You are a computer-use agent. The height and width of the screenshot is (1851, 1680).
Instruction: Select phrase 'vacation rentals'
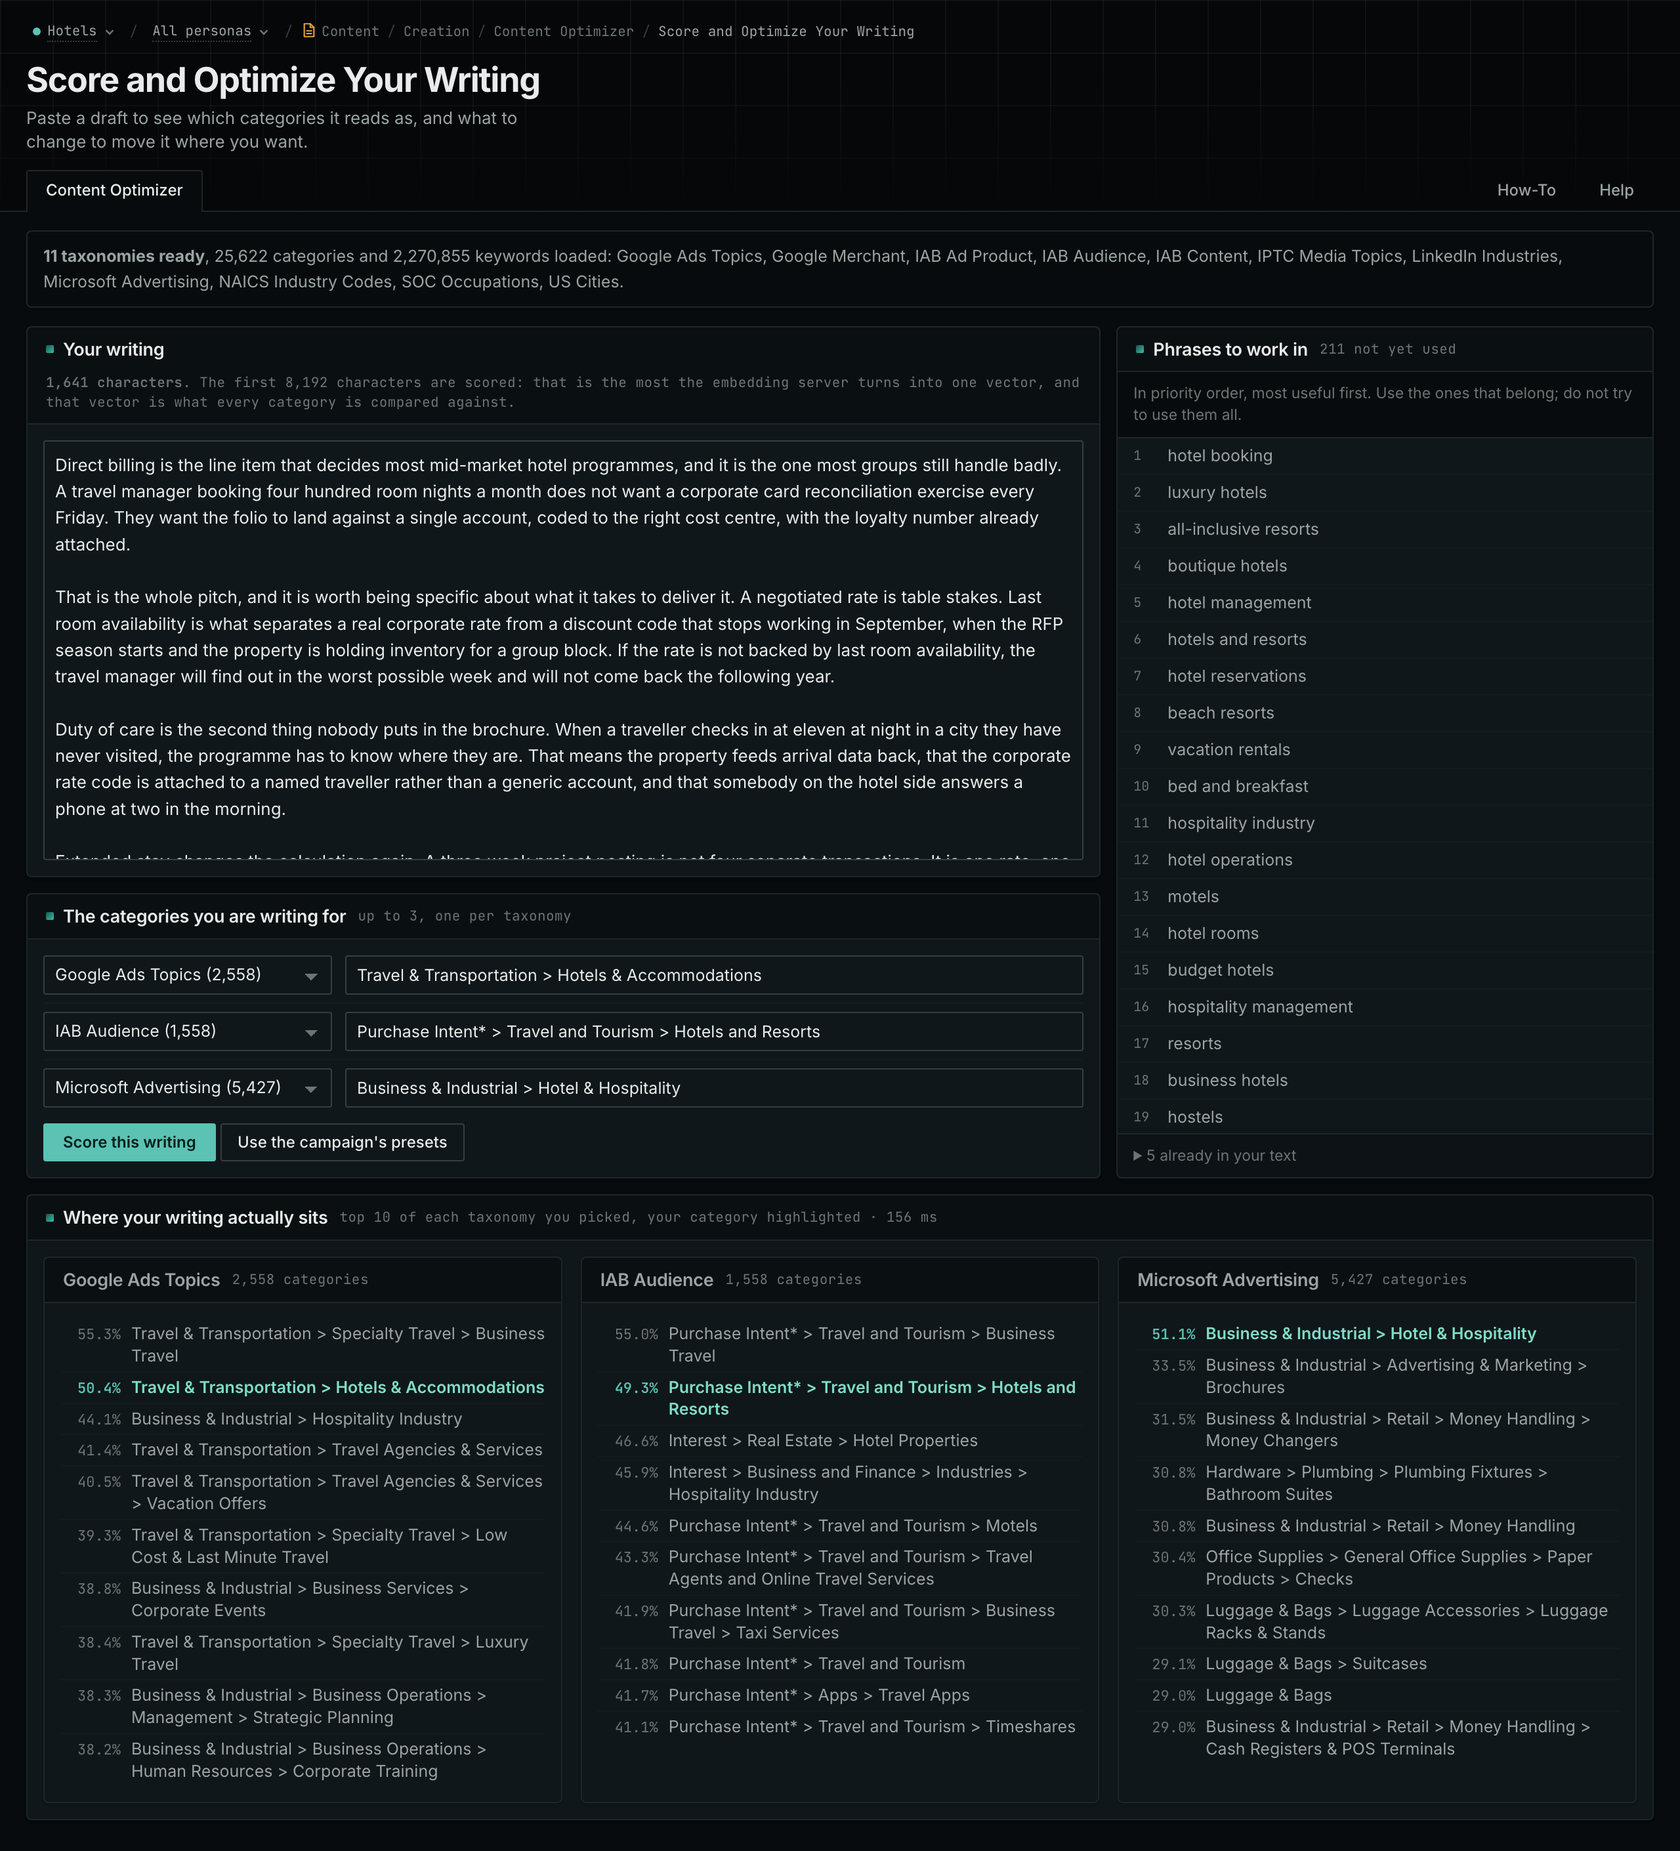1384,750
